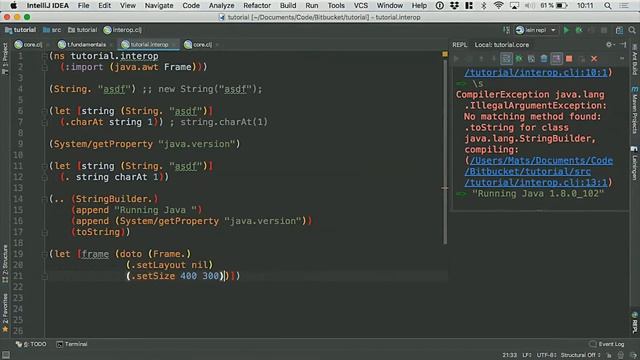Run the lein repl configuration

[x=566, y=30]
